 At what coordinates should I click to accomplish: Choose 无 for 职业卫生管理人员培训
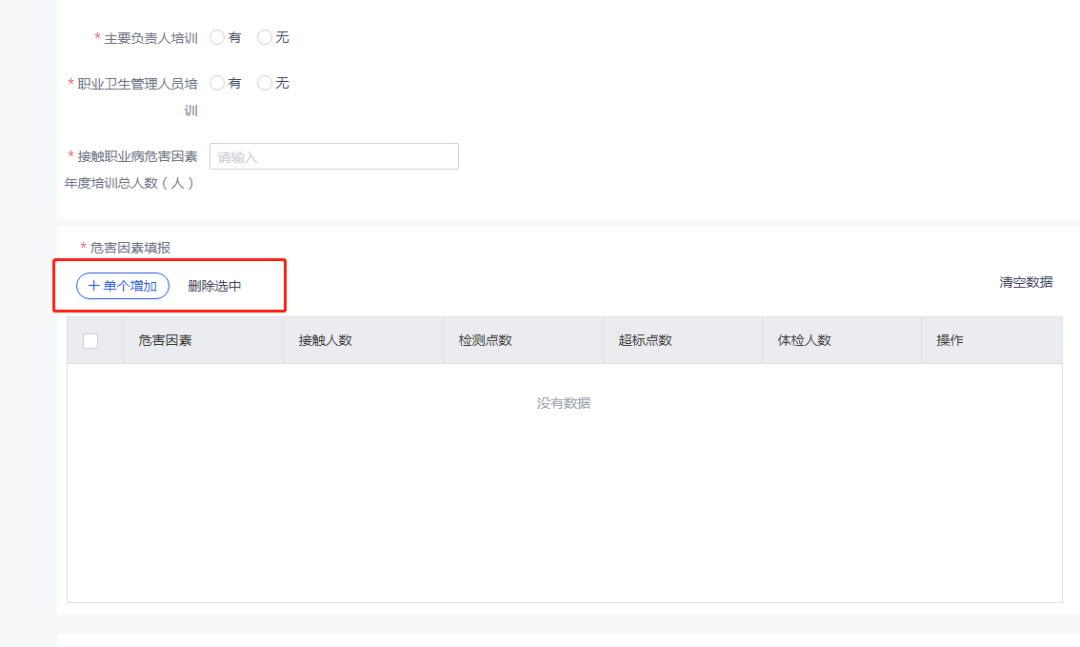click(x=265, y=83)
